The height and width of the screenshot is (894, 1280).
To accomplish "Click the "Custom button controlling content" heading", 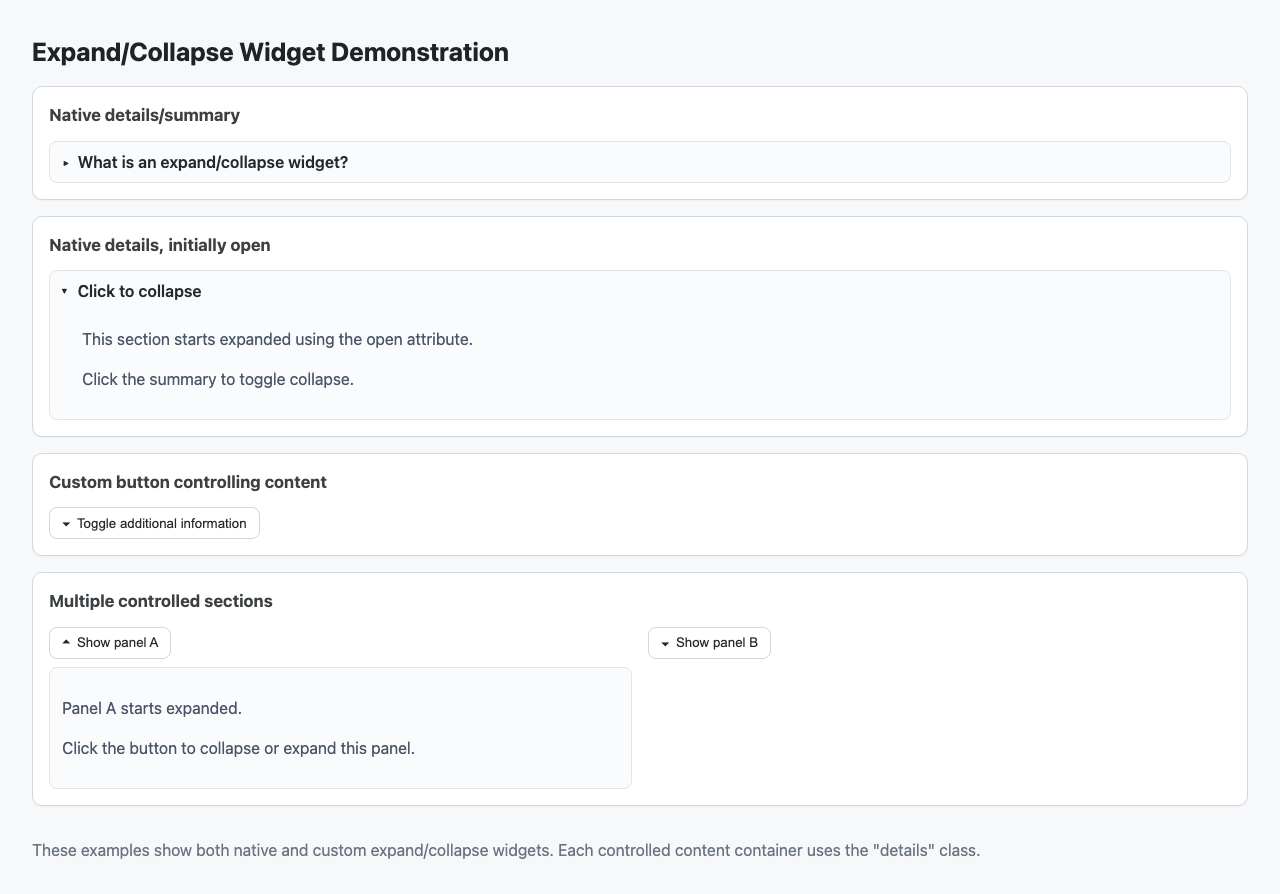I will tap(187, 482).
